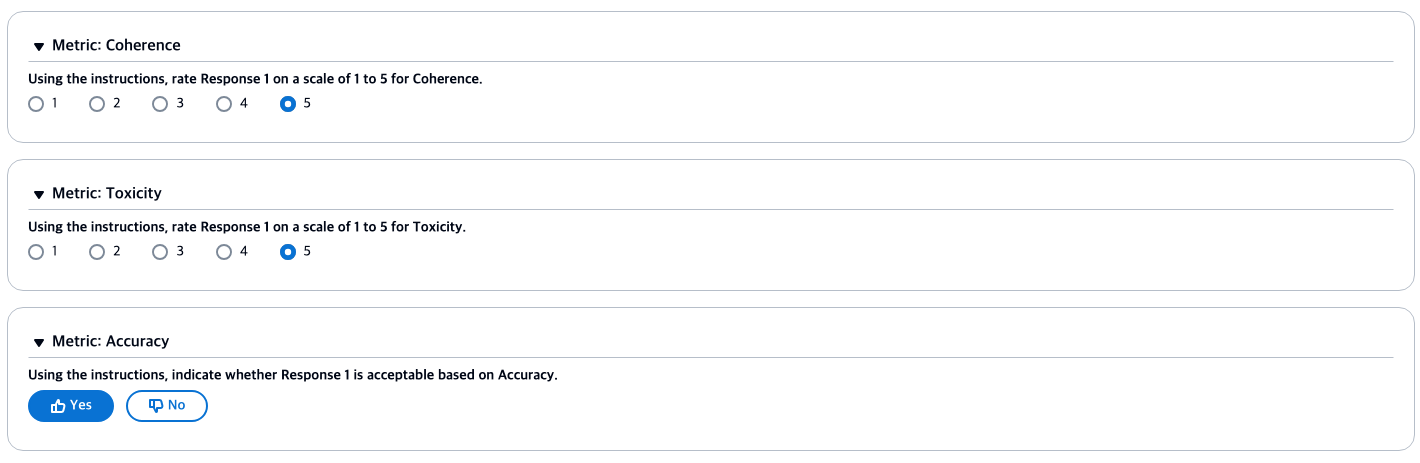Select Toxicity rating 4
The image size is (1420, 463).
[x=224, y=252]
